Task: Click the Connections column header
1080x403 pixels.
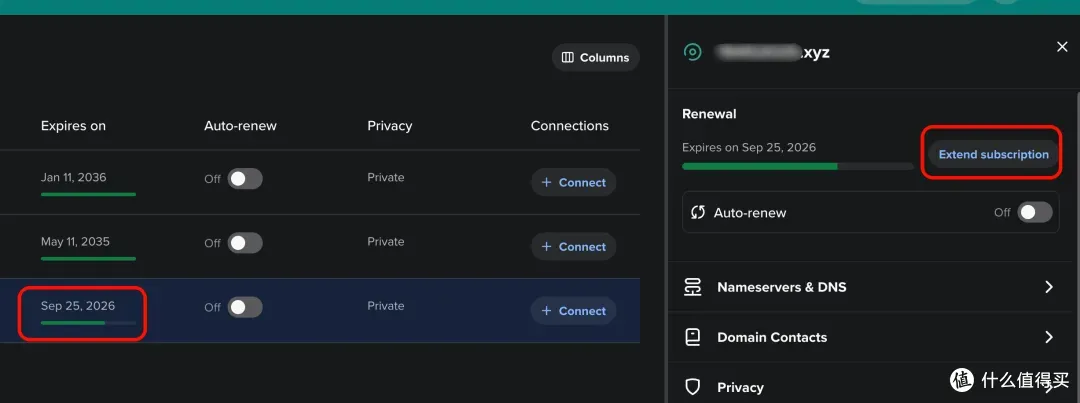Action: [x=569, y=126]
